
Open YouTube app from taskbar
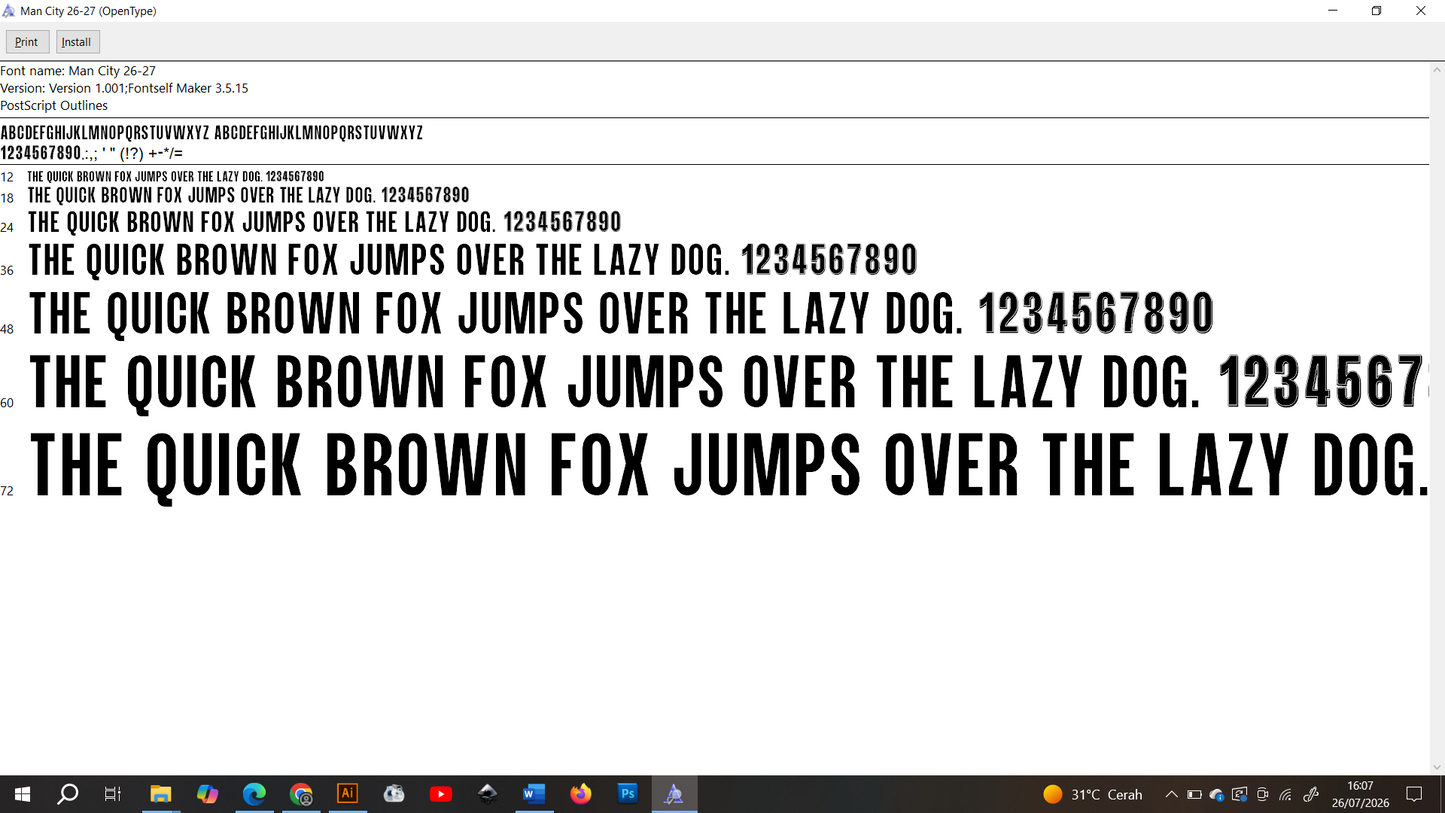click(441, 794)
